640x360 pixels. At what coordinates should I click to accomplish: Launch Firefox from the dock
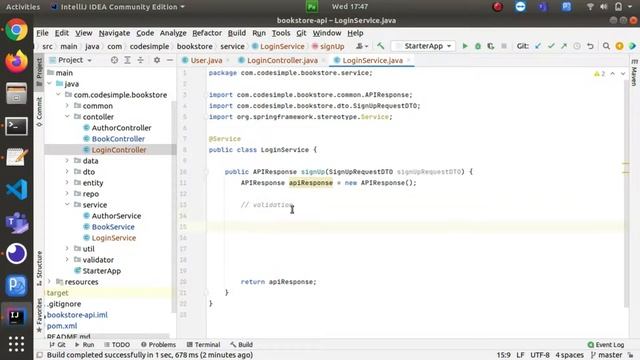(16, 61)
